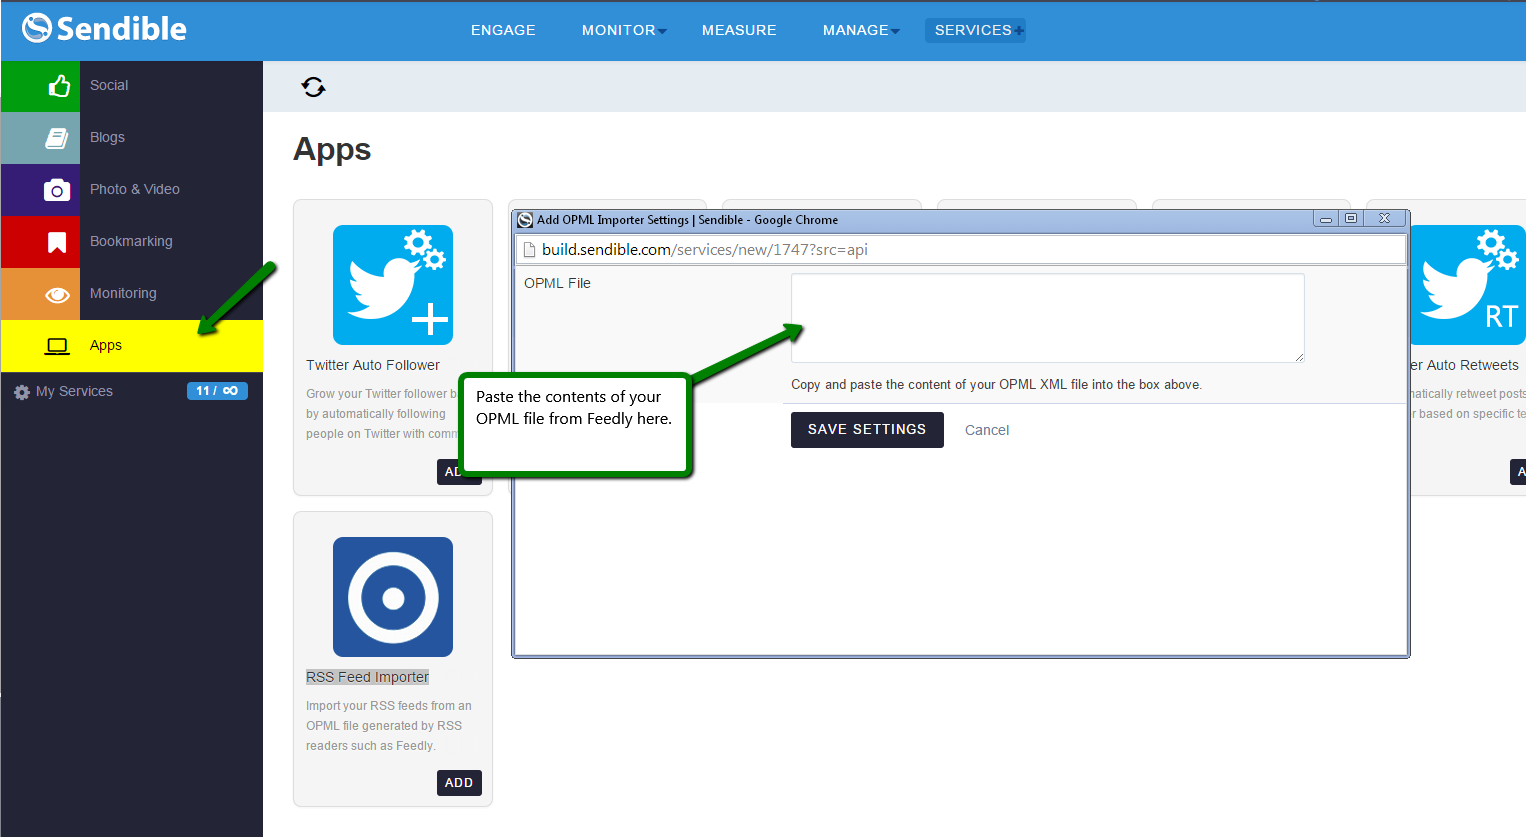
Task: Click the Sendible logo
Action: point(104,28)
